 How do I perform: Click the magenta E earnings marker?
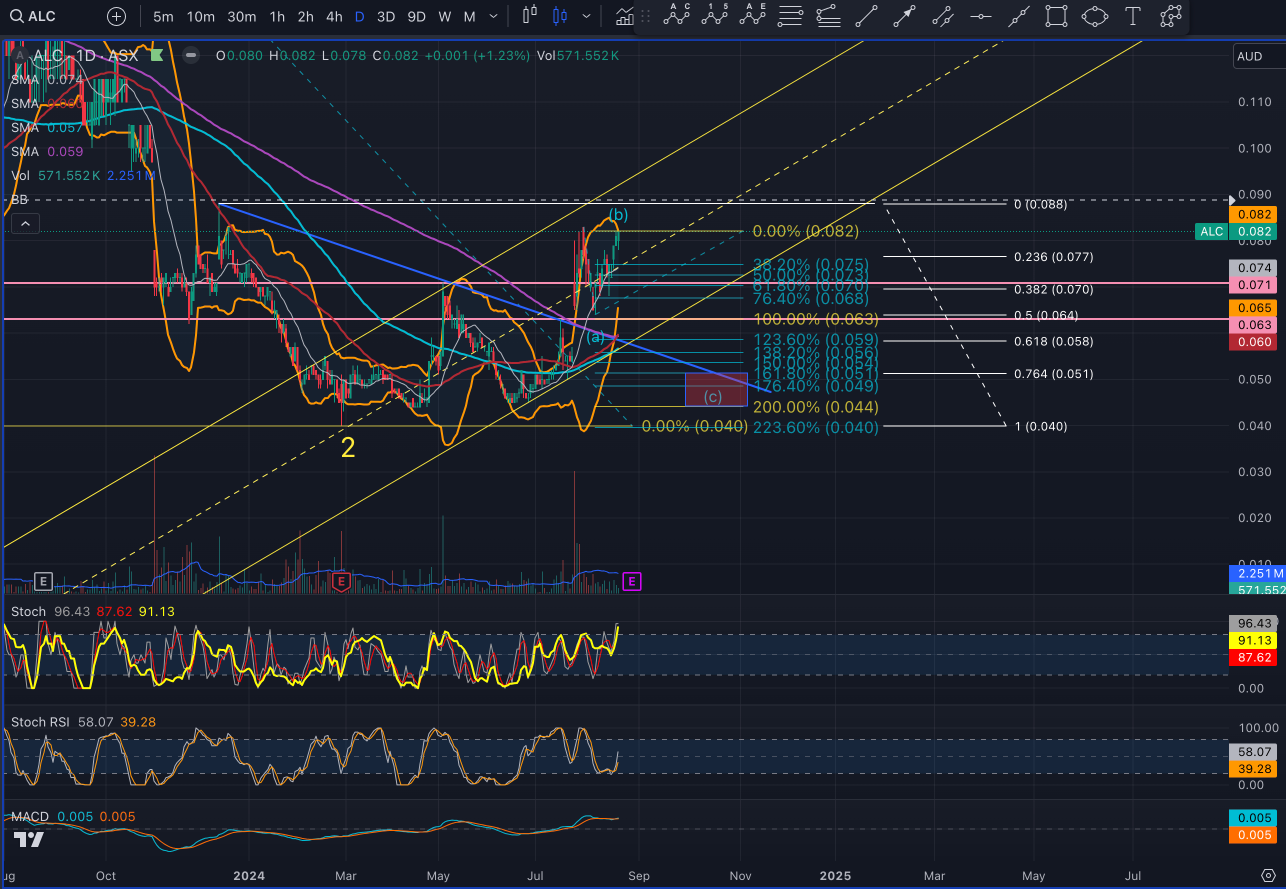(x=632, y=580)
